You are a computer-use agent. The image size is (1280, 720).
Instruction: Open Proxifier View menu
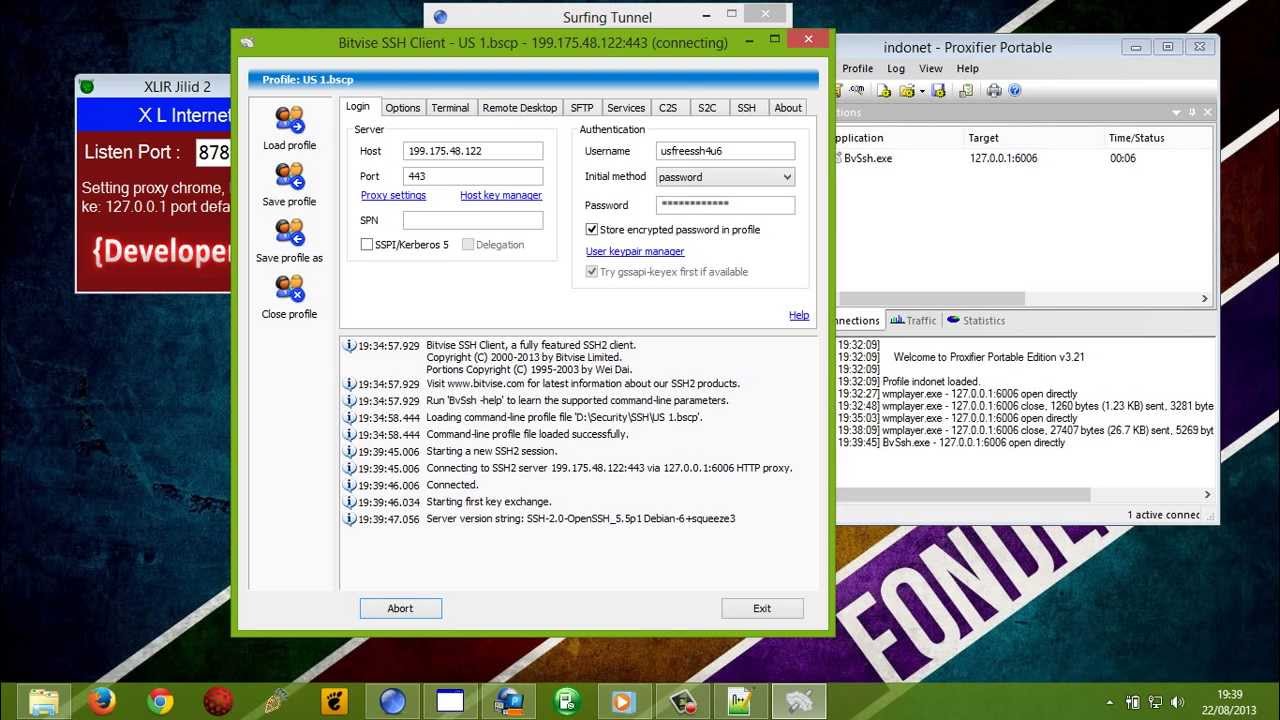click(931, 69)
